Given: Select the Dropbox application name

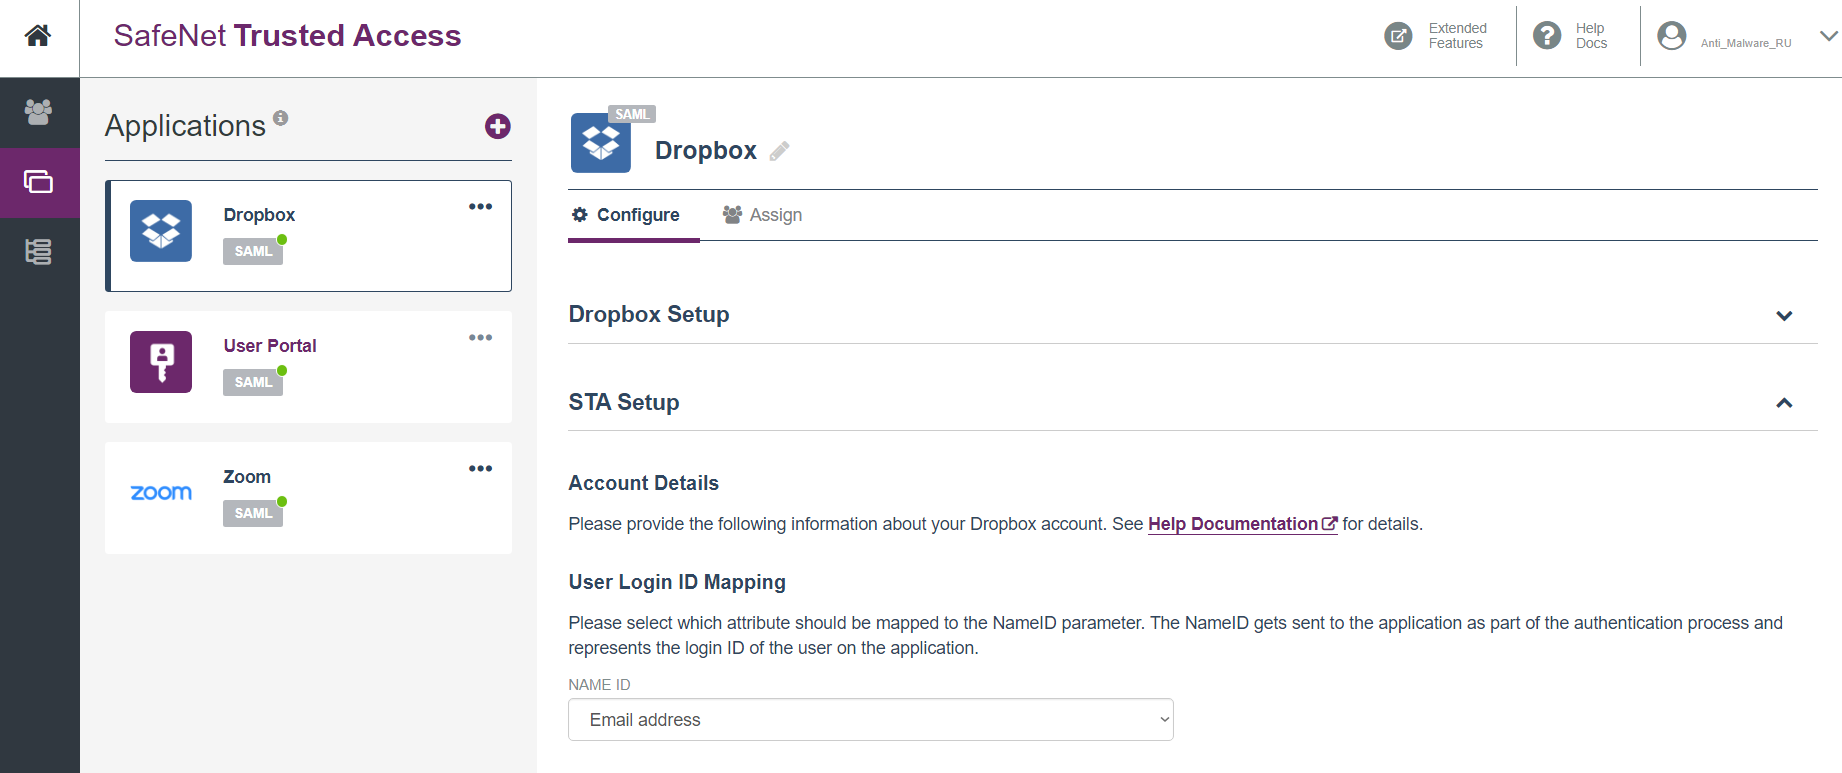Looking at the screenshot, I should click(259, 215).
